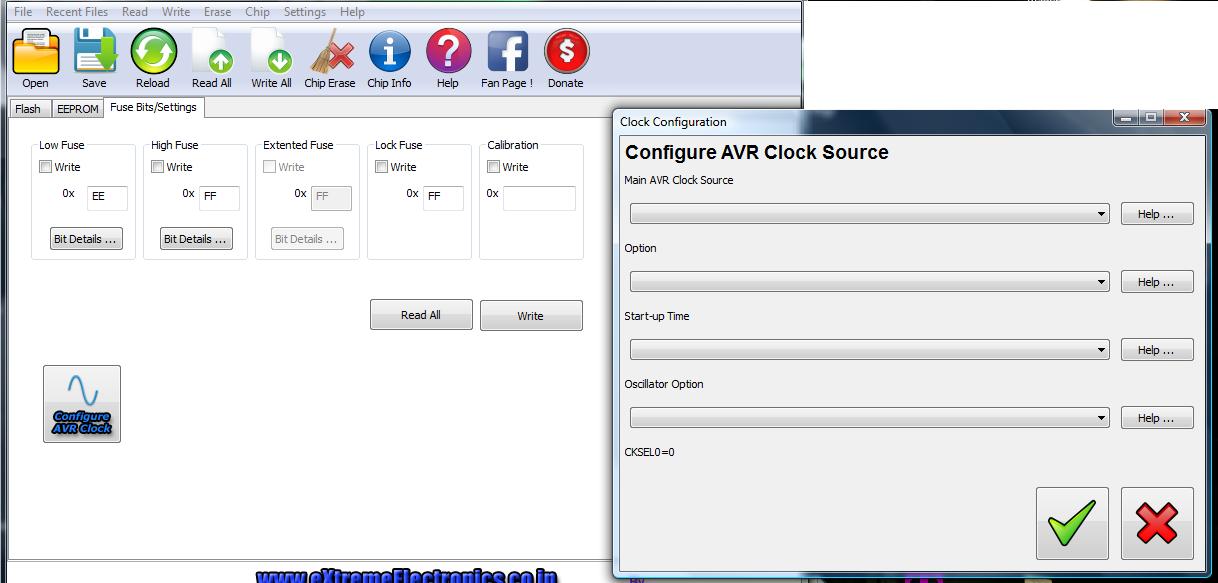The image size is (1218, 583).
Task: Open the Configure AVR Clock tool
Action: tap(82, 404)
